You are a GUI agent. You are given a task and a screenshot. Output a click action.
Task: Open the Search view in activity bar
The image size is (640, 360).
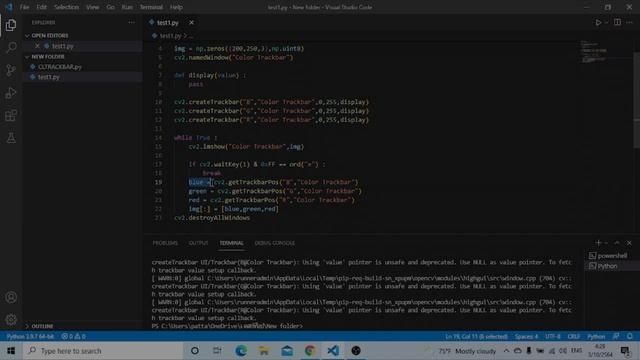click(11, 47)
